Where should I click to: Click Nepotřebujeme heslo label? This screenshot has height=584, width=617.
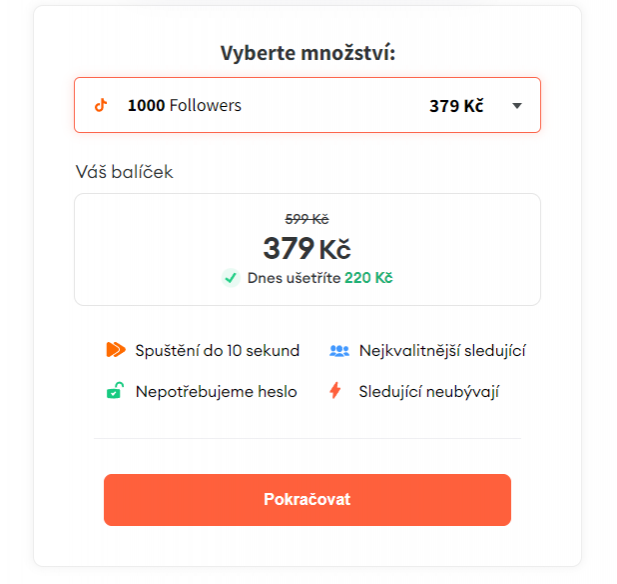pyautogui.click(x=216, y=392)
